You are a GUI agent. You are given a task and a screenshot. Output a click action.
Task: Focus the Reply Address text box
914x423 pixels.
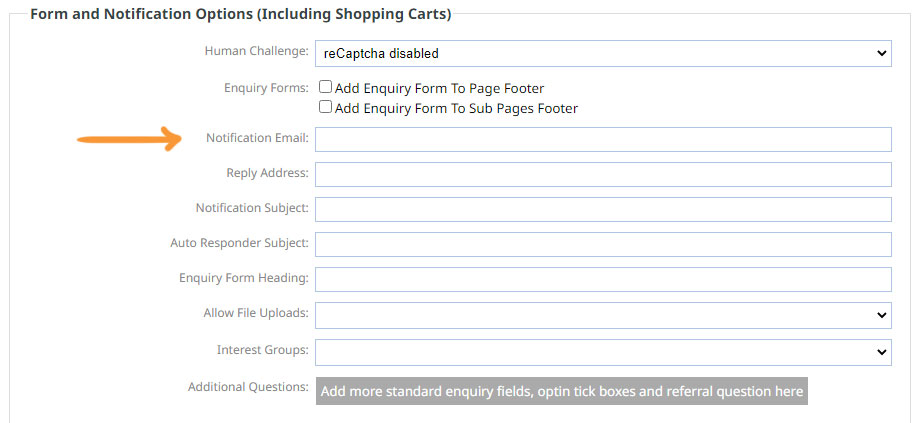pos(603,175)
